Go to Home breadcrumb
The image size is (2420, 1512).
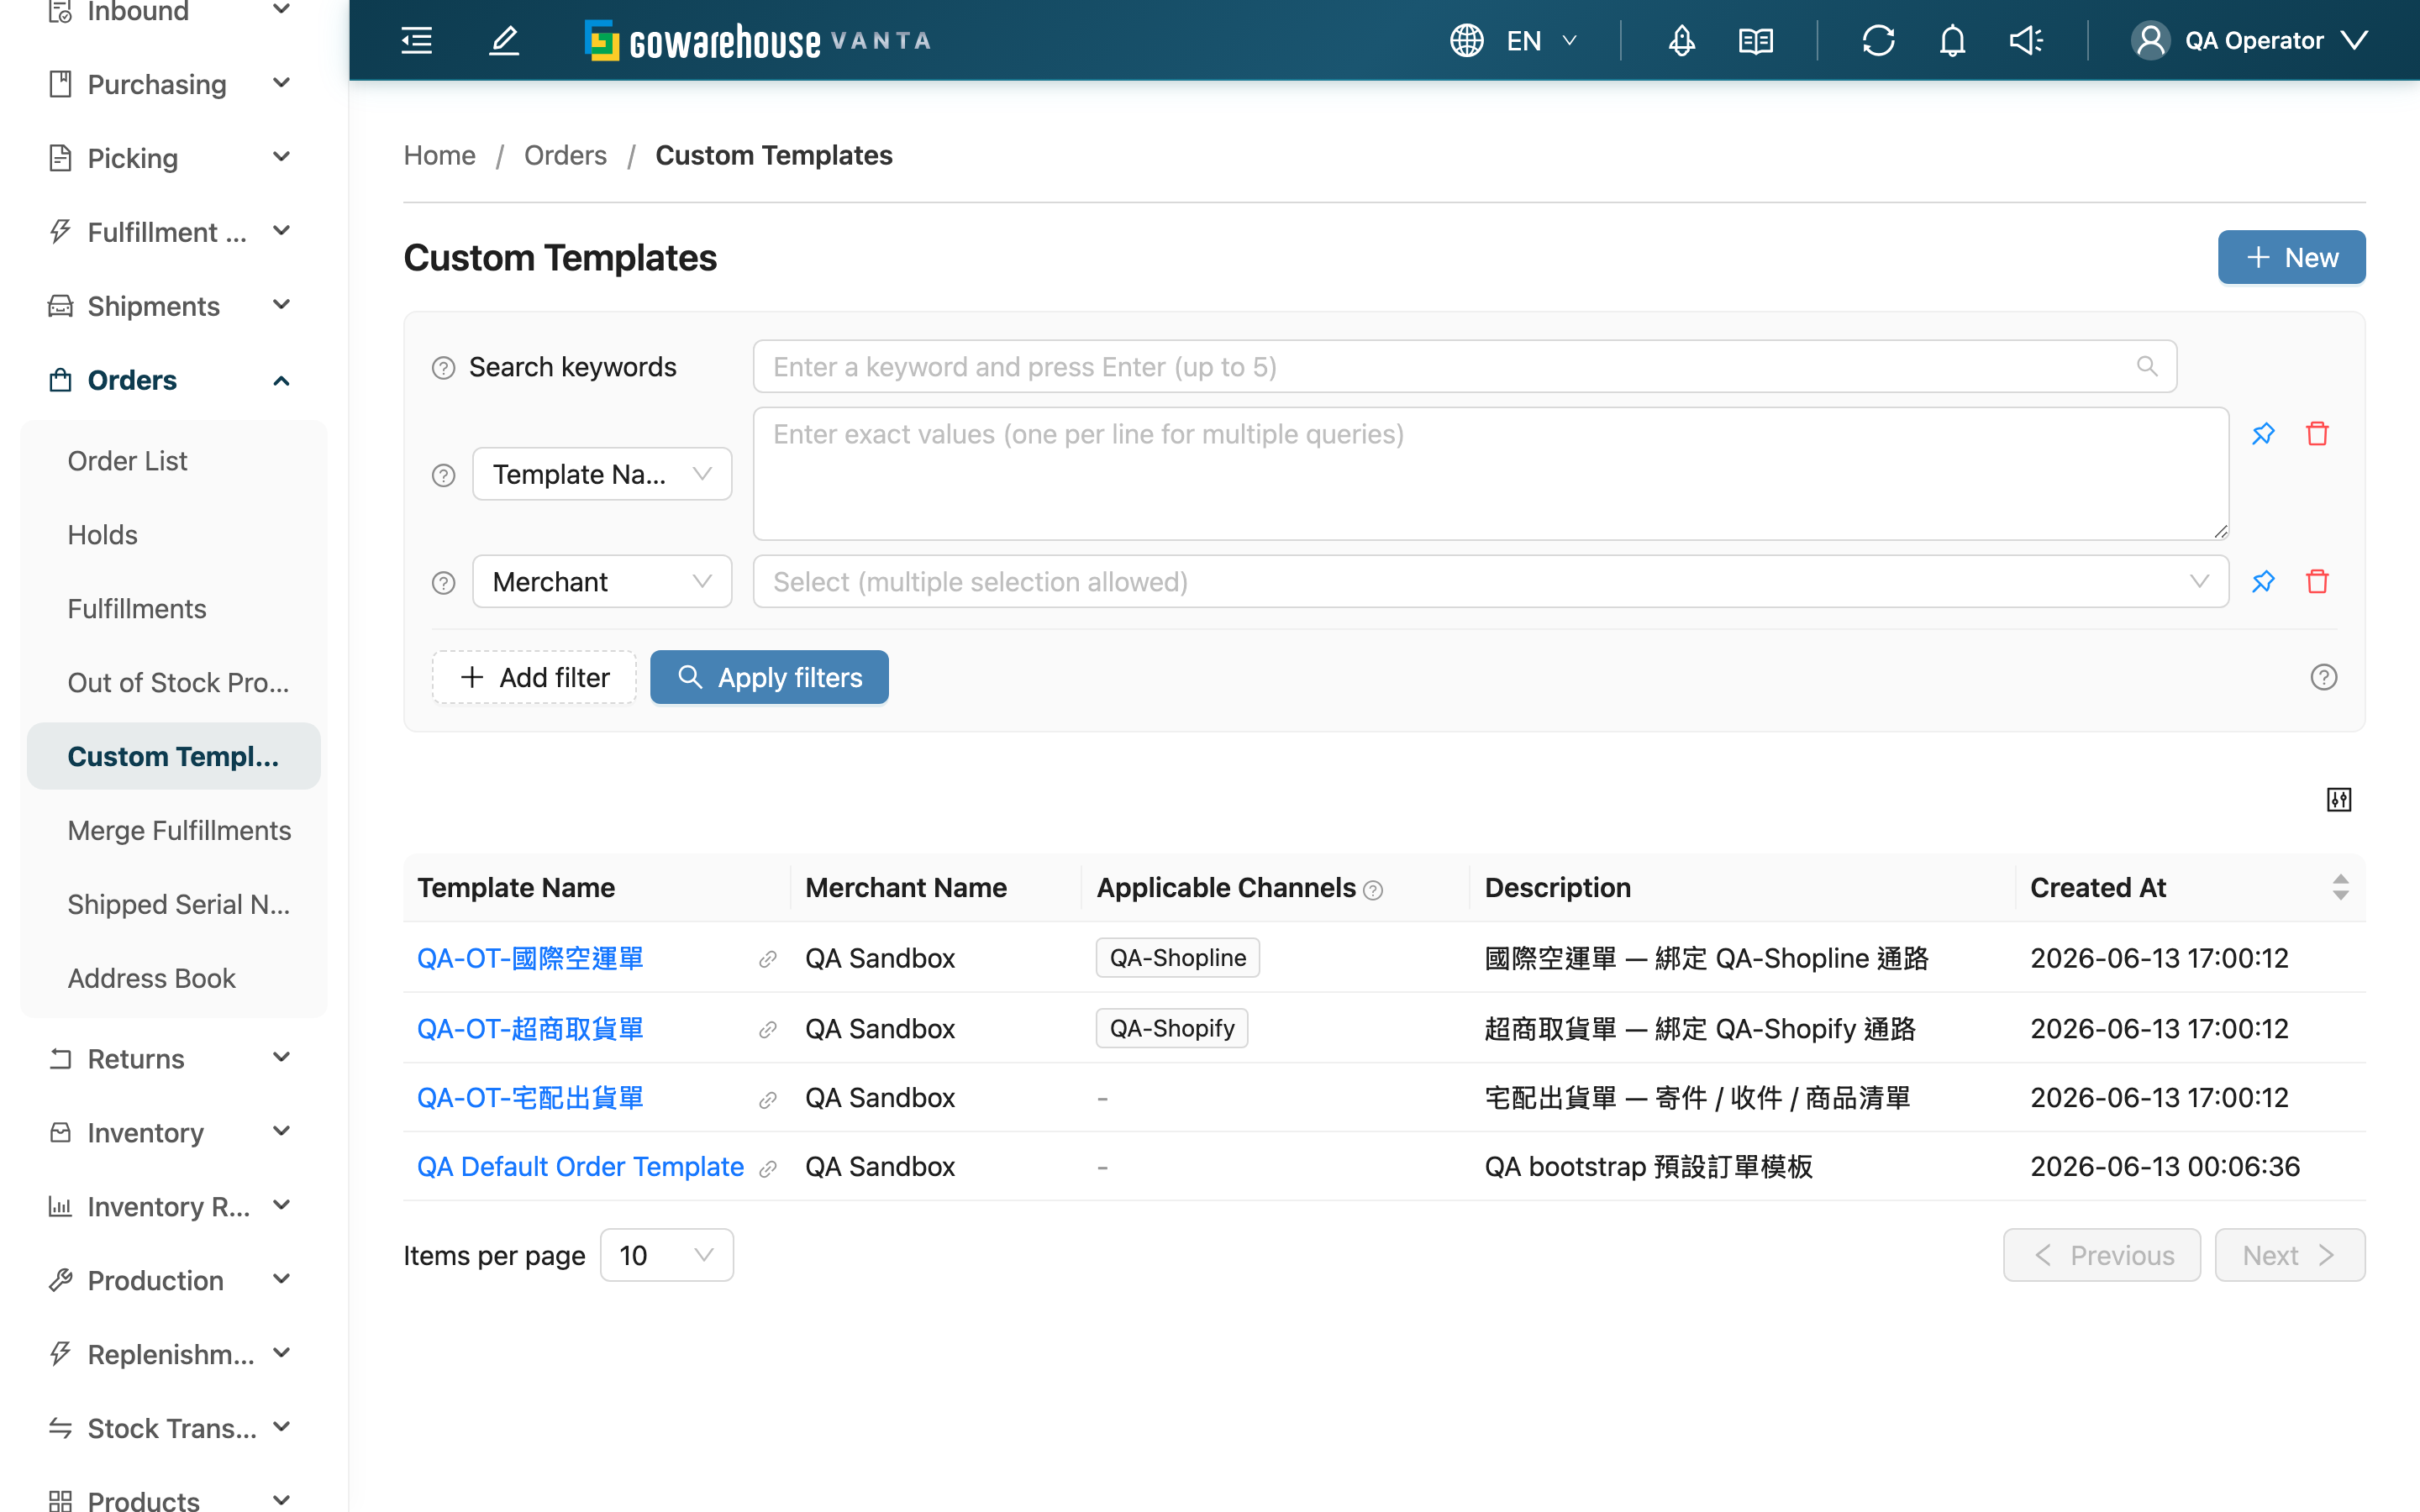point(439,155)
